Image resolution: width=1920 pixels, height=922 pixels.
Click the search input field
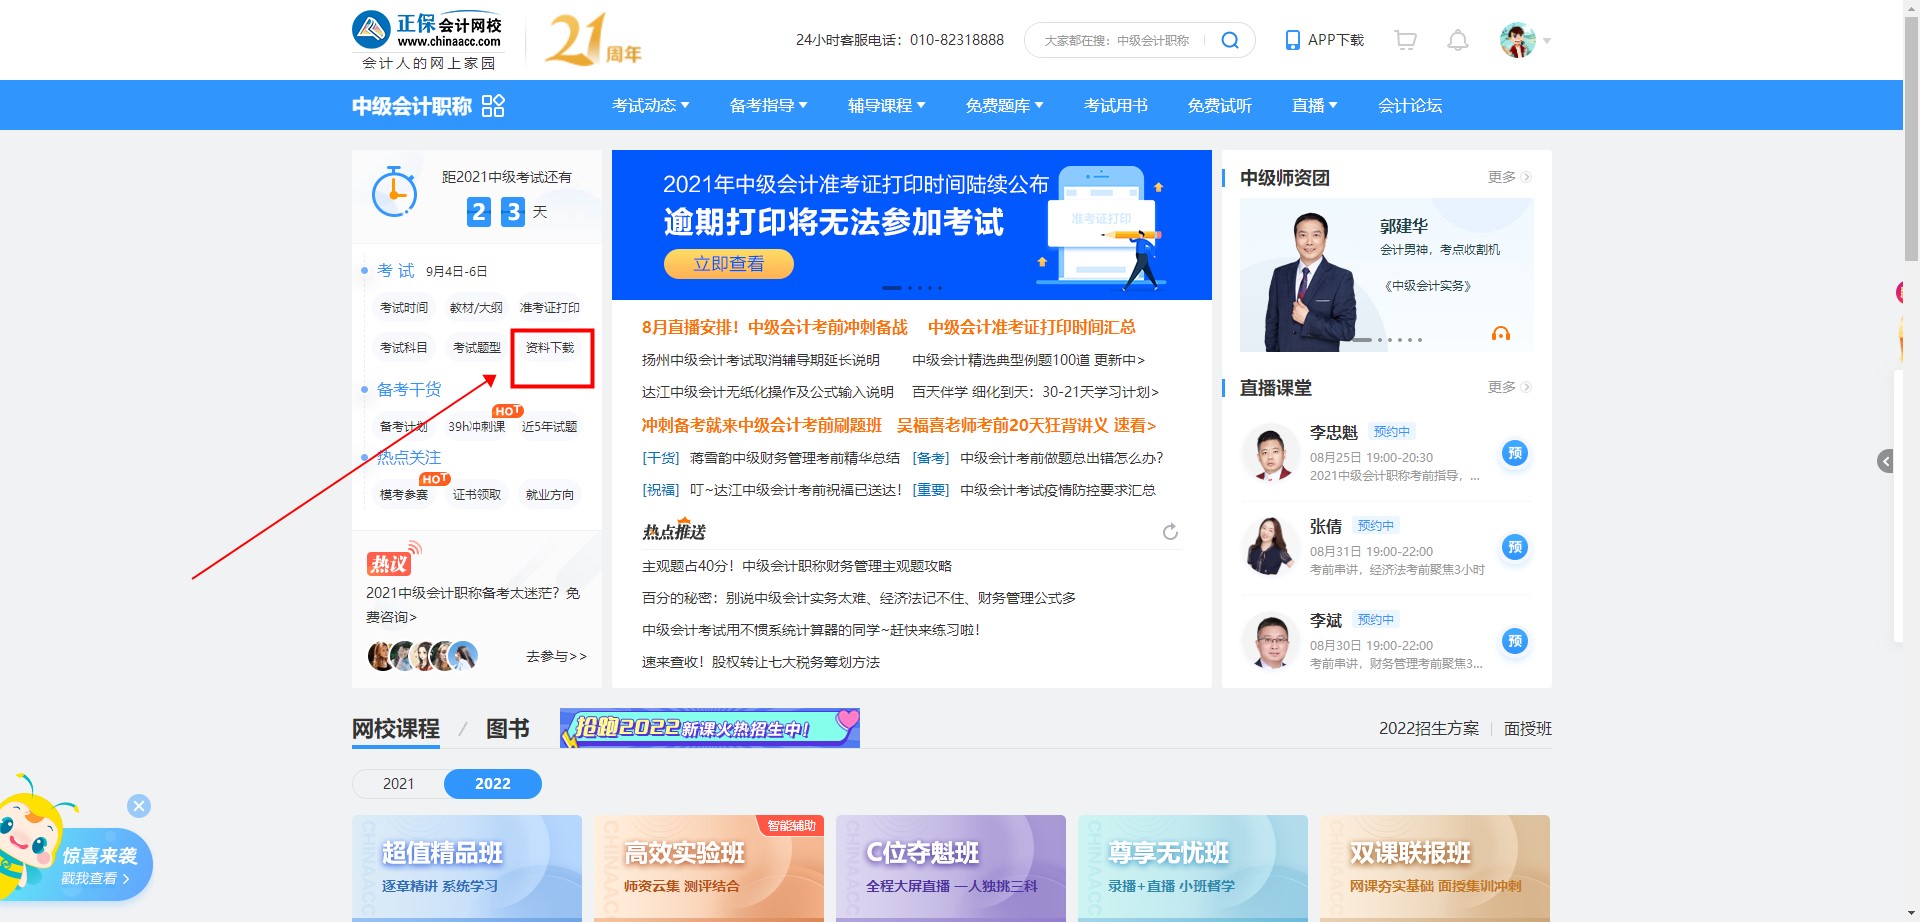(x=1120, y=40)
